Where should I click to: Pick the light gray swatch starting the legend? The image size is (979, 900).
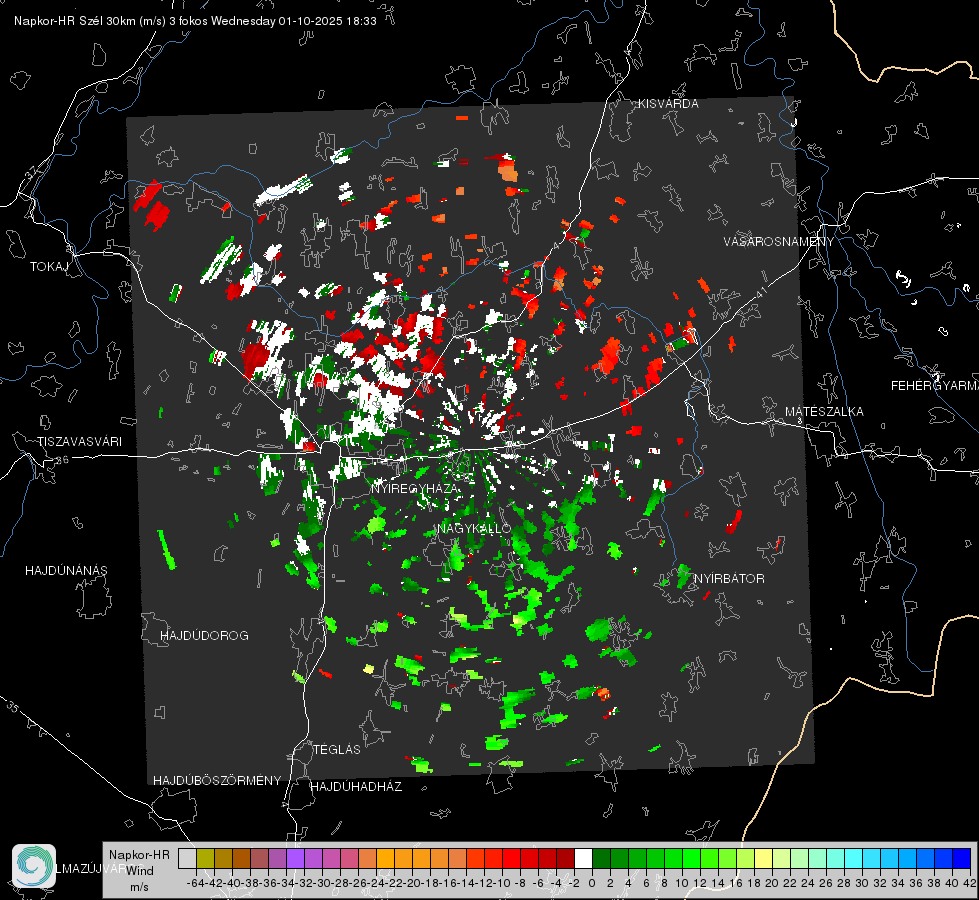pos(187,858)
